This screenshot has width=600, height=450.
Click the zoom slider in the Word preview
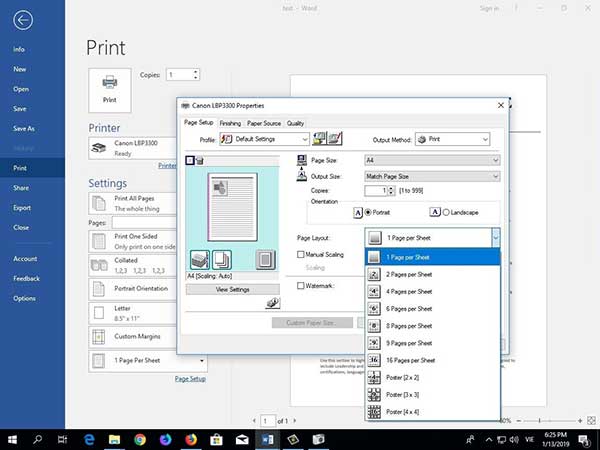pos(549,421)
